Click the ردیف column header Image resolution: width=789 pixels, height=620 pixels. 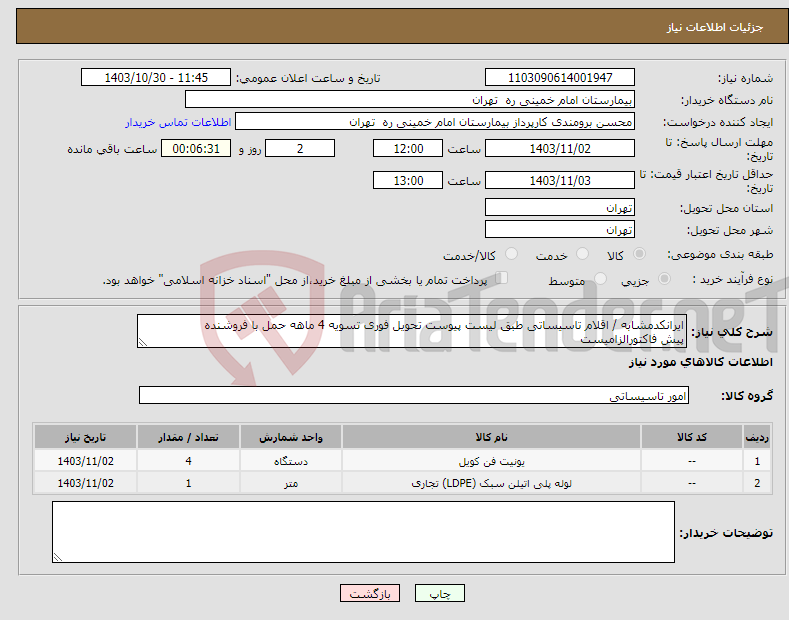757,437
